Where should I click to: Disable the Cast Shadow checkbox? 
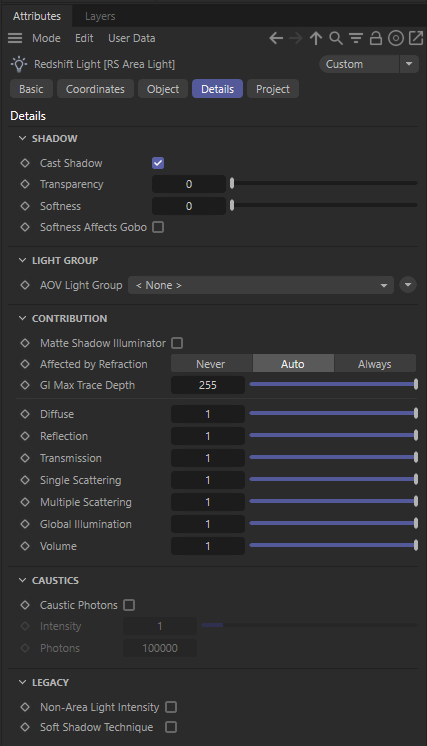click(x=158, y=163)
